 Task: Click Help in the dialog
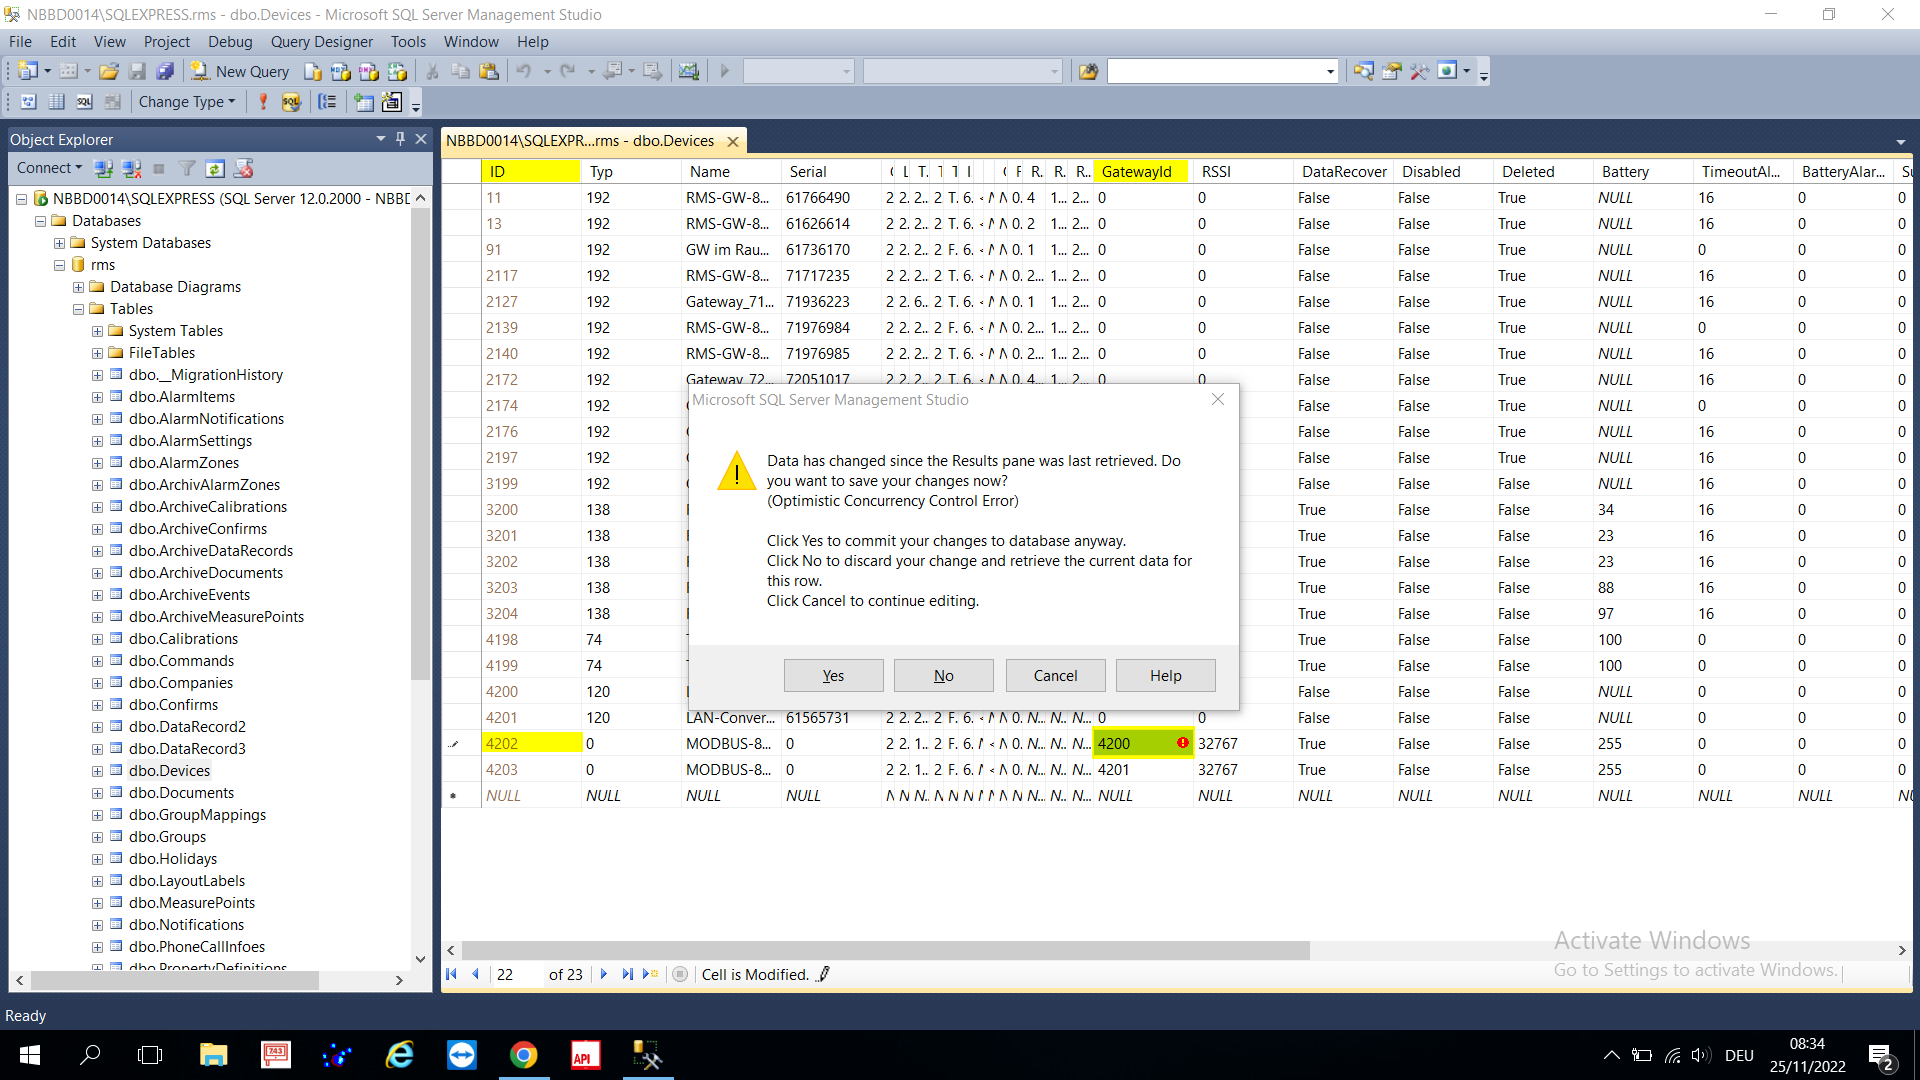click(1165, 676)
